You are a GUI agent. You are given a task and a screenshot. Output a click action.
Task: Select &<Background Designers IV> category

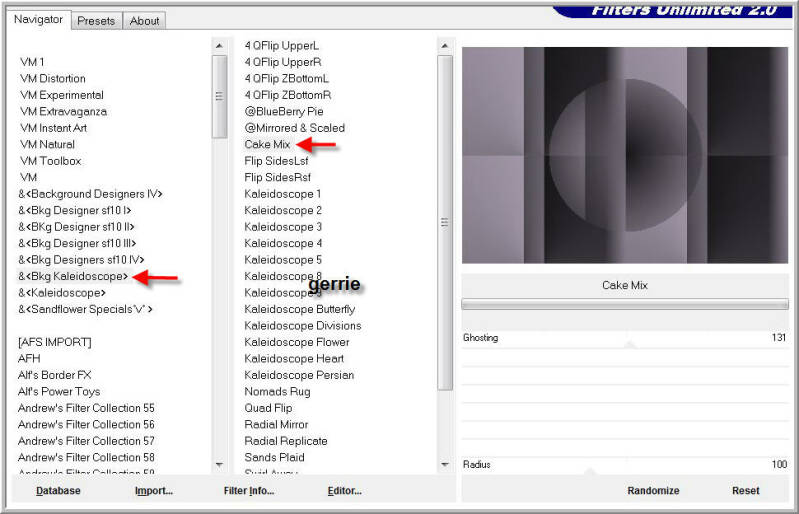coord(90,194)
